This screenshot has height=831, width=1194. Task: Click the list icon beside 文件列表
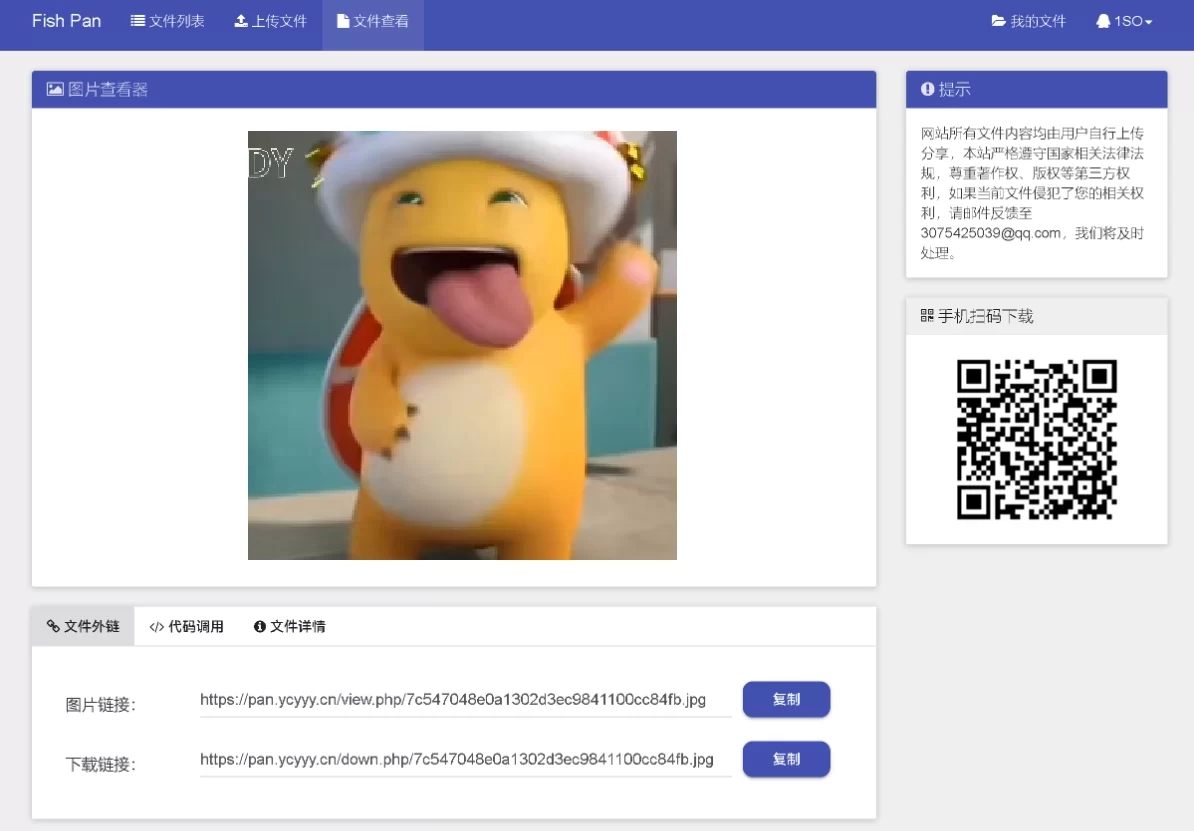click(138, 21)
